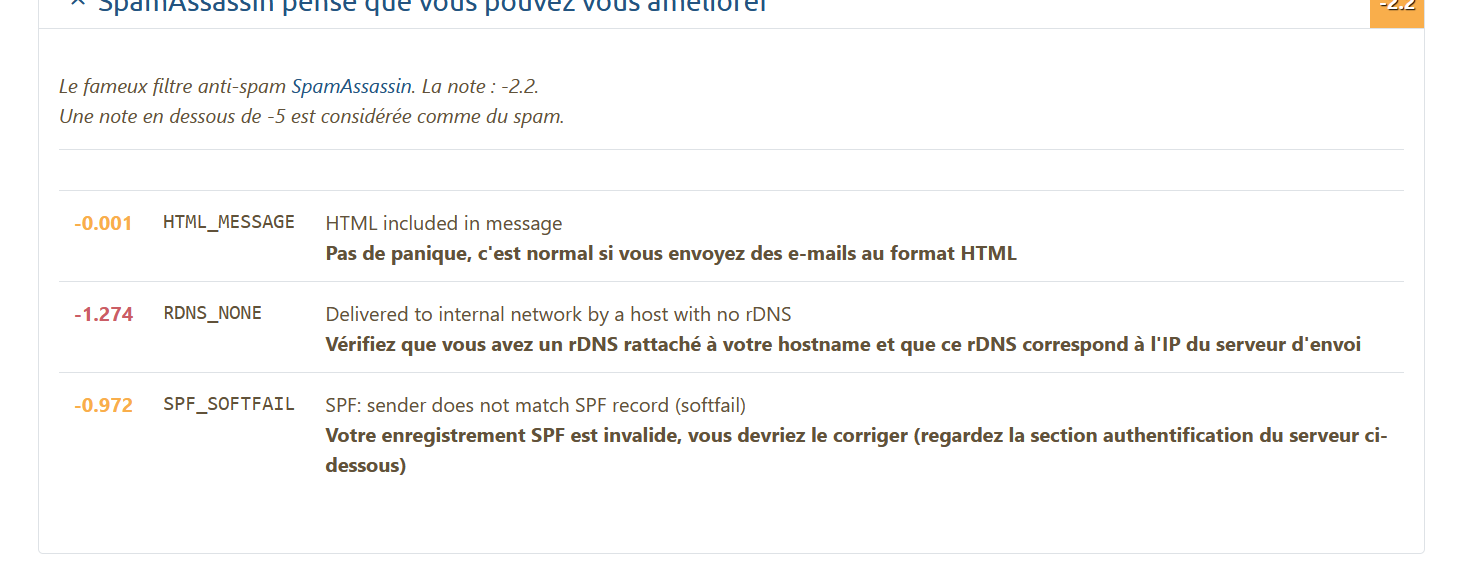Click the "Votre enregistrement SPF est invalide" advice
This screenshot has height=567, width=1458.
(x=856, y=451)
